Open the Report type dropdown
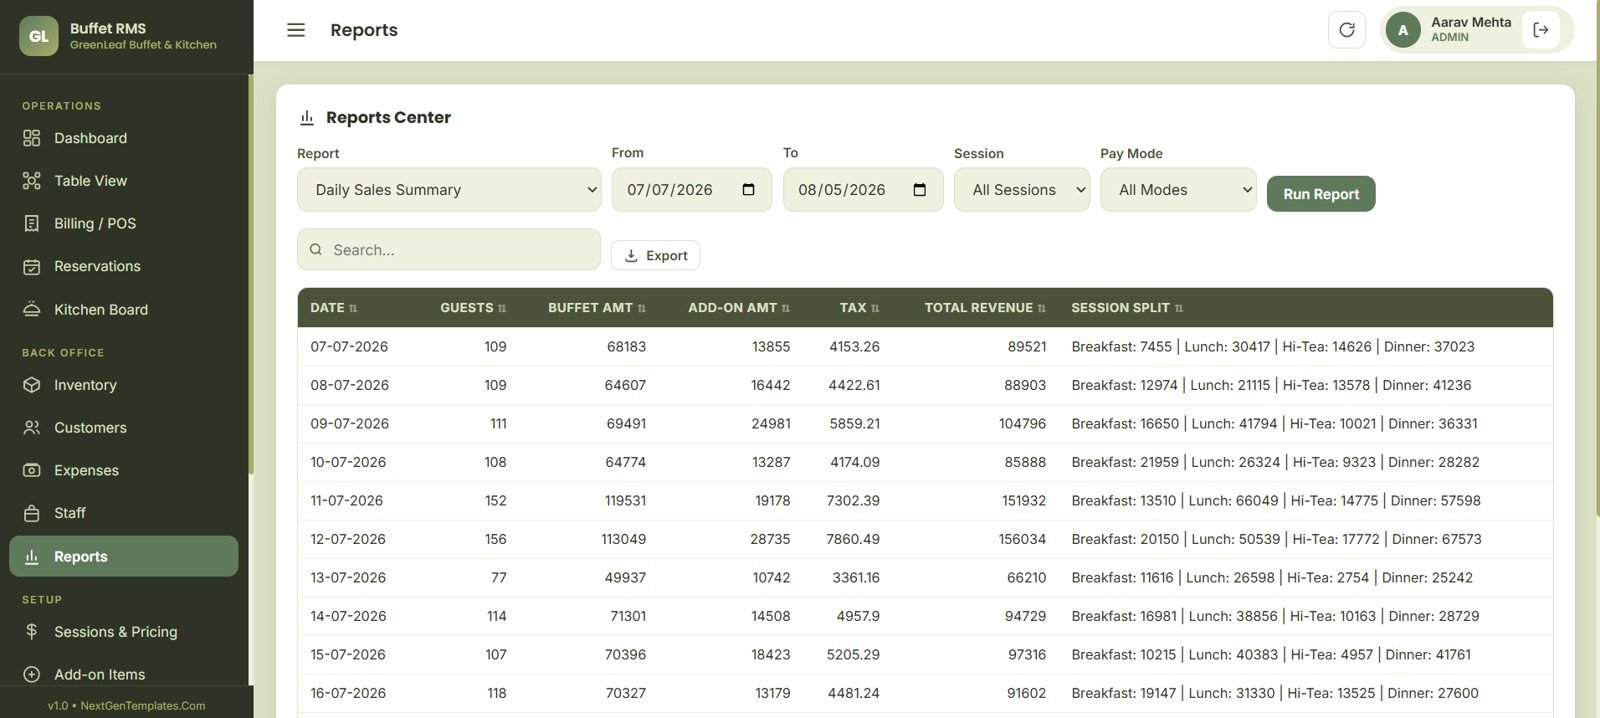This screenshot has width=1600, height=718. point(449,190)
